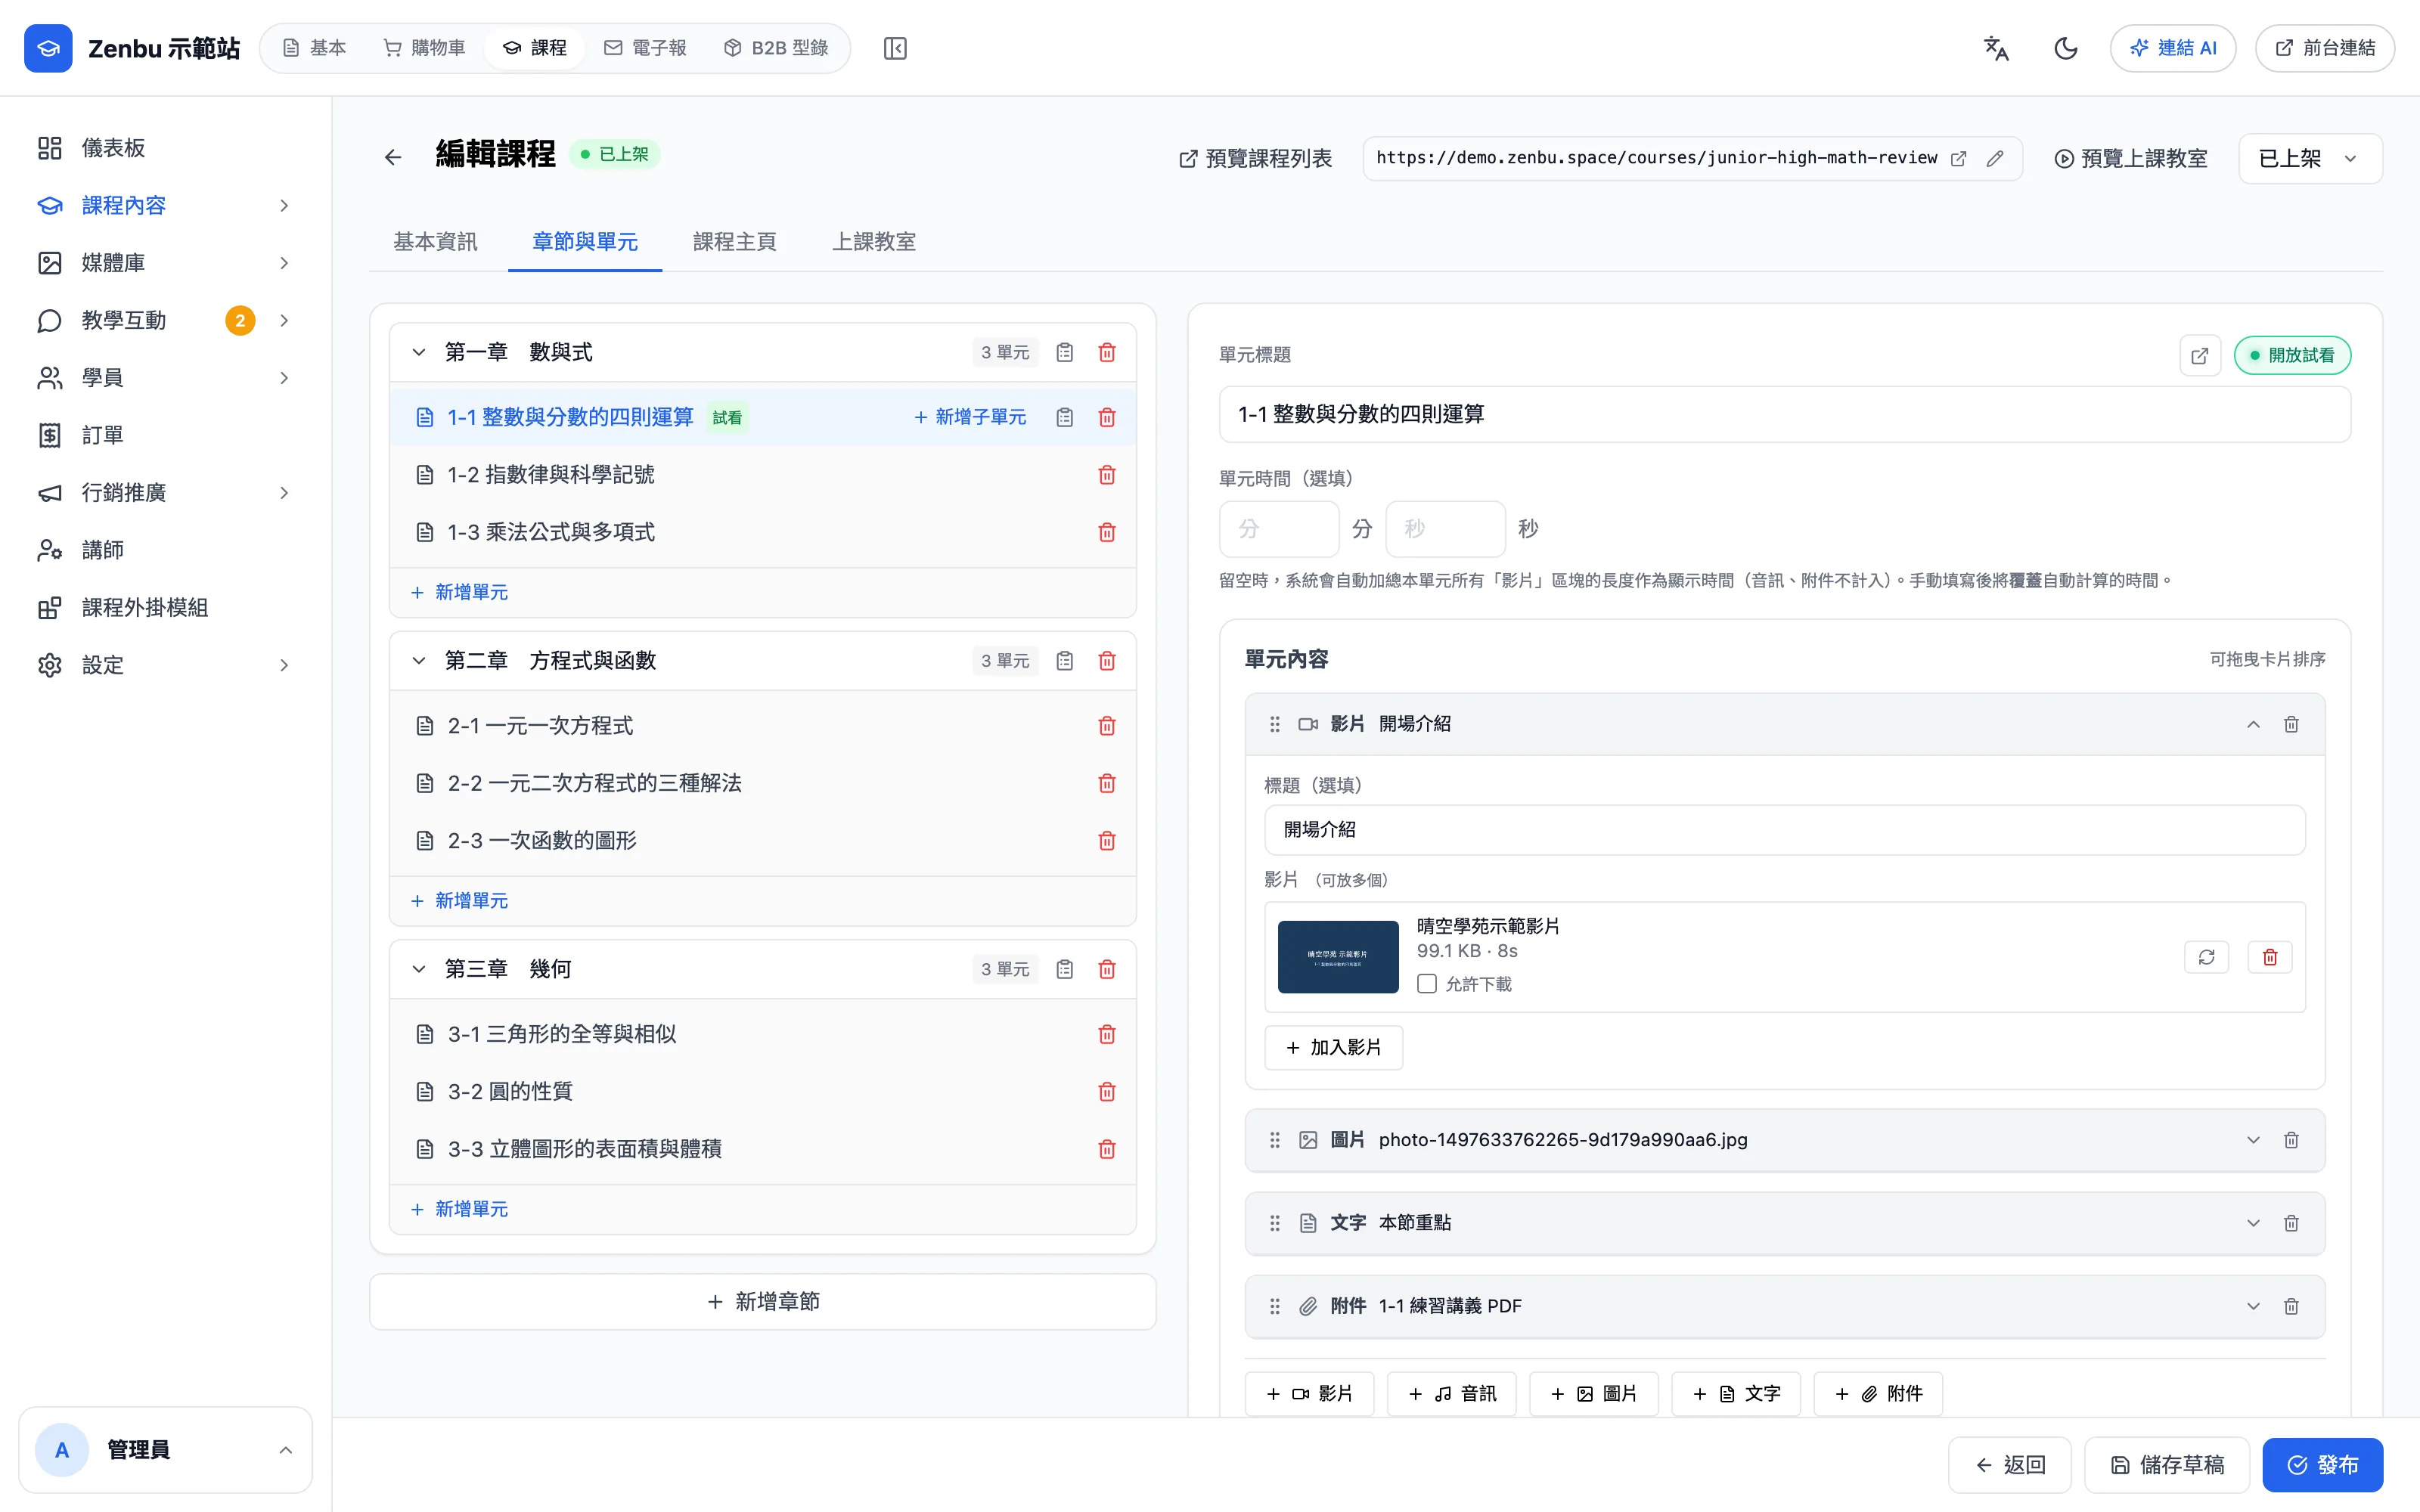Viewport: 2420px width, 1512px height.
Task: Click the 單元標題 input field
Action: click(1784, 414)
